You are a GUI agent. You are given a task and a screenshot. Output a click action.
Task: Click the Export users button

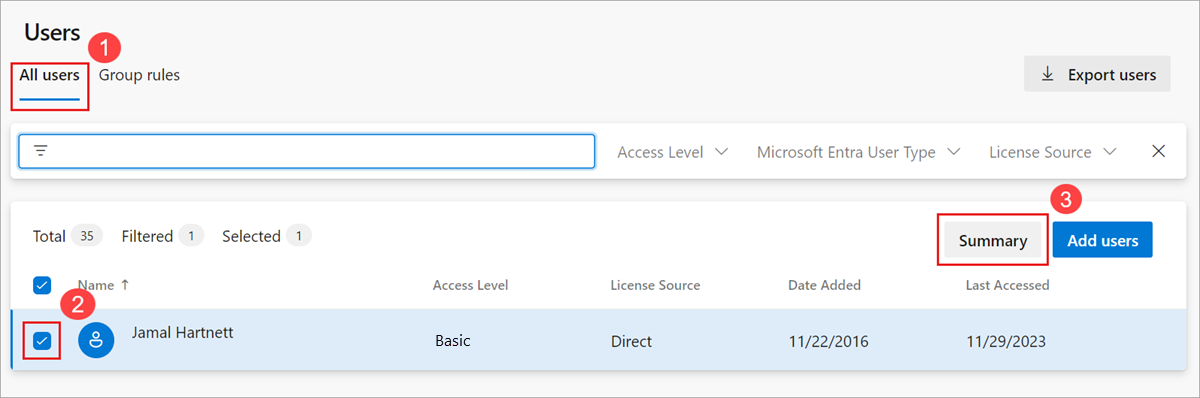pyautogui.click(x=1097, y=74)
